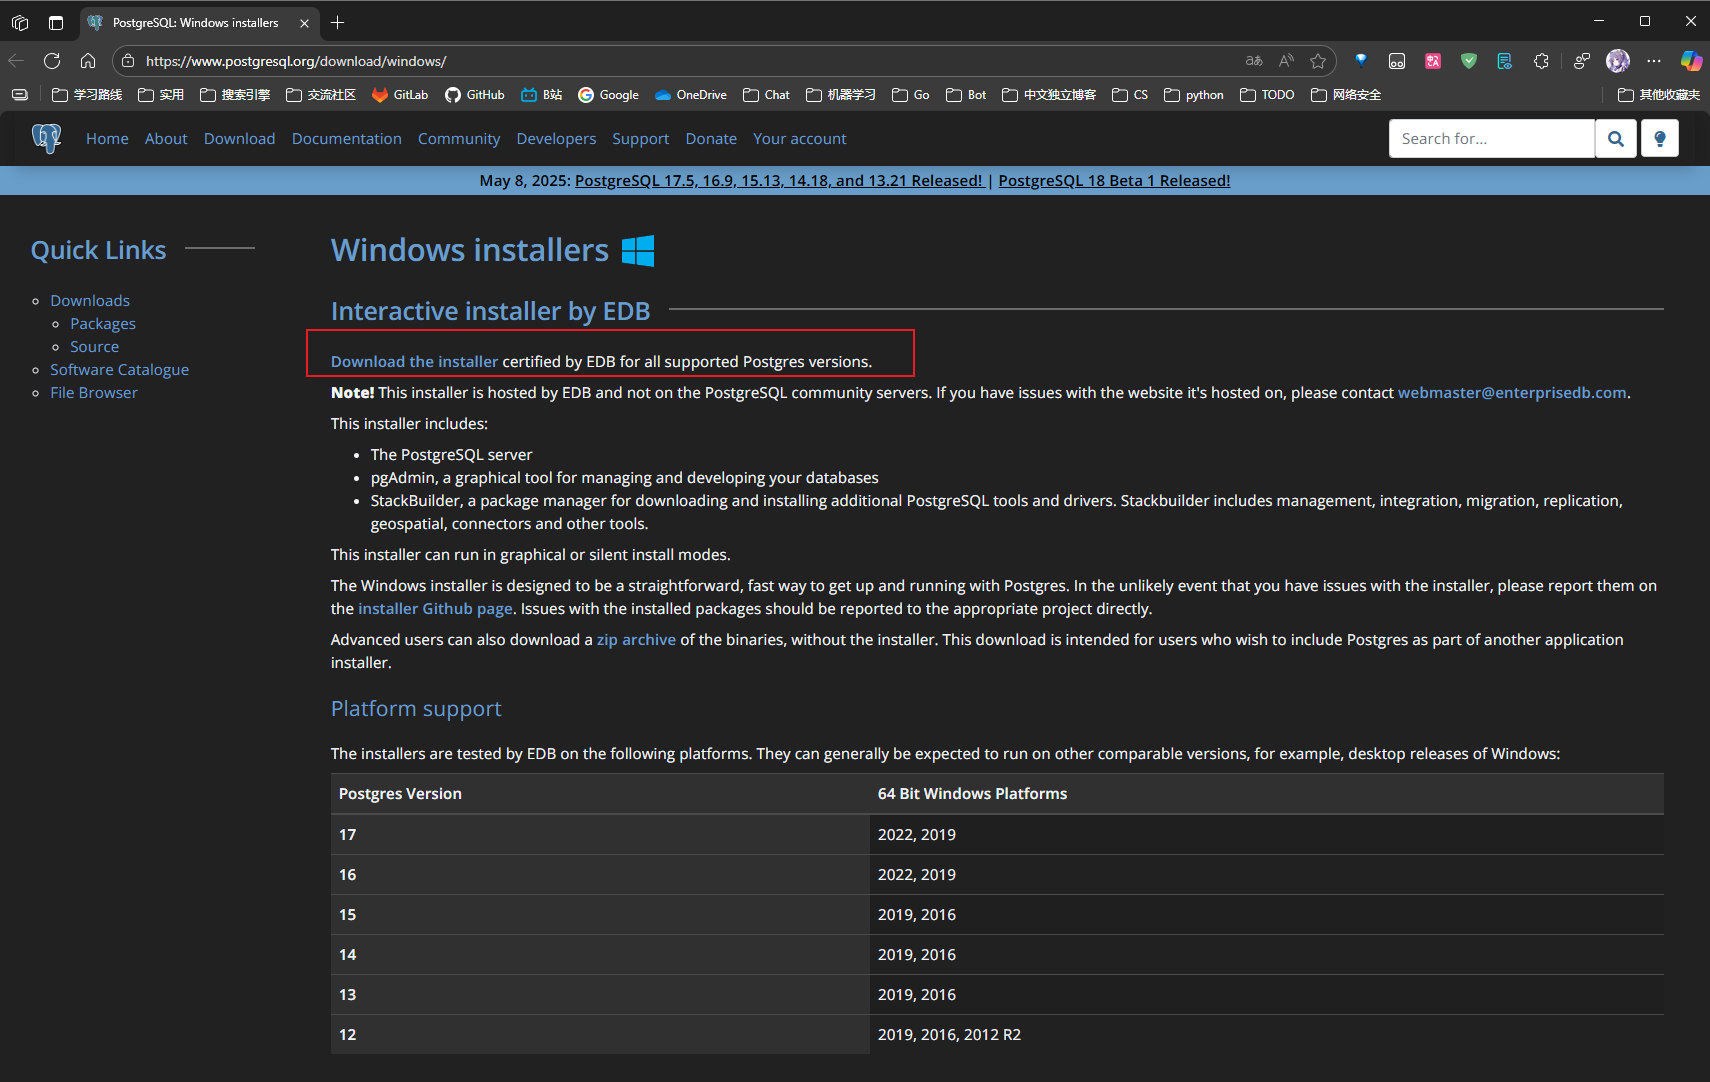Click the PostgreSQL elephant logo
This screenshot has height=1082, width=1710.
[46, 138]
